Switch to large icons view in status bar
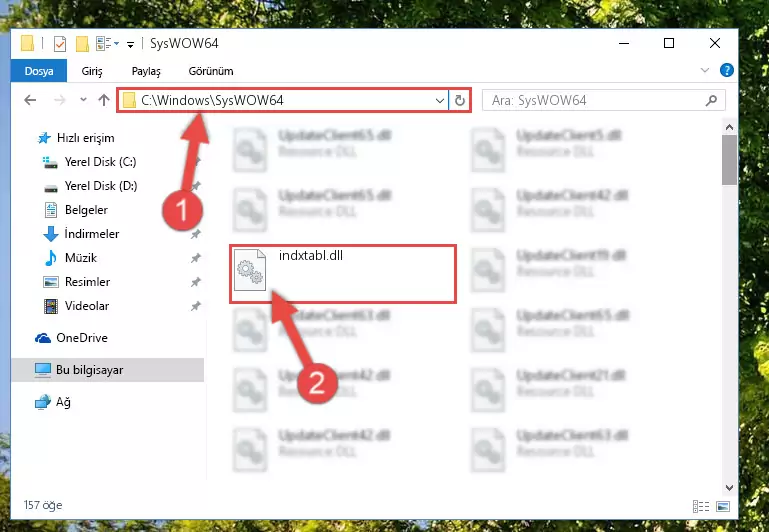 [x=723, y=506]
